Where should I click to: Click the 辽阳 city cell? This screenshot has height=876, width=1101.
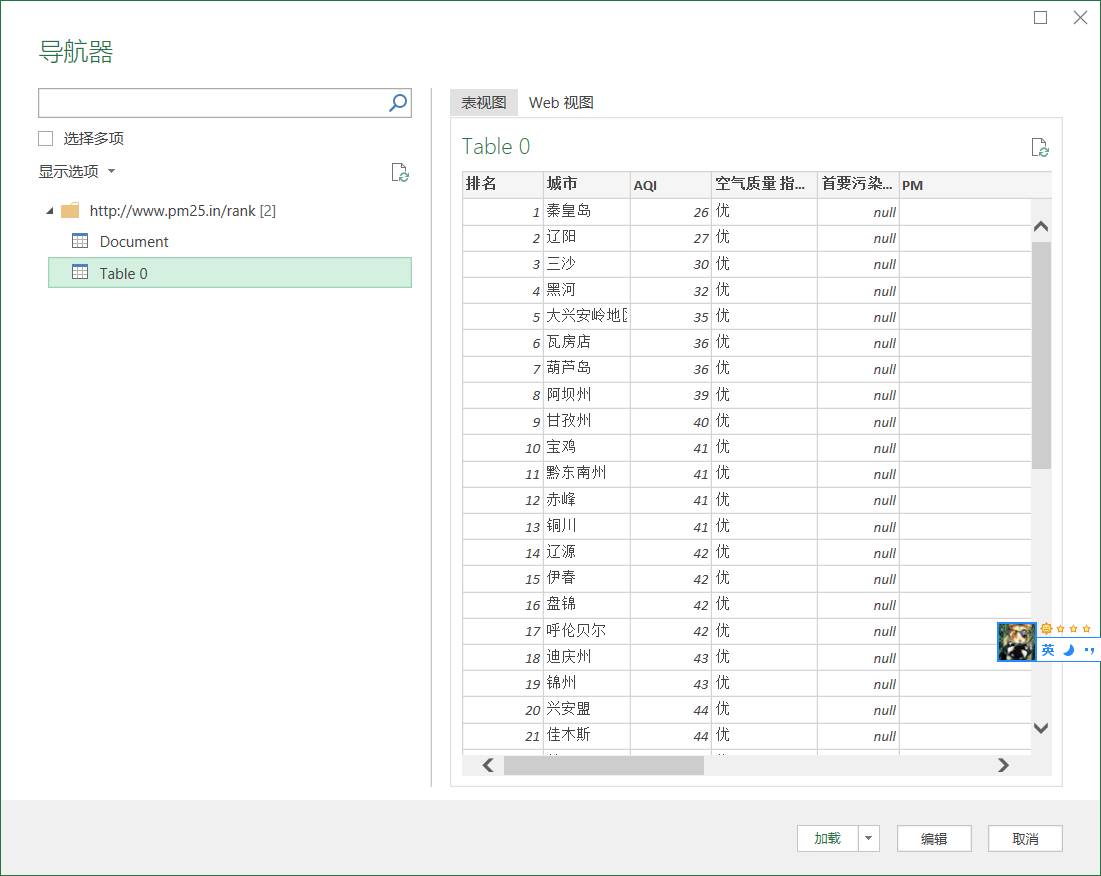(x=586, y=237)
